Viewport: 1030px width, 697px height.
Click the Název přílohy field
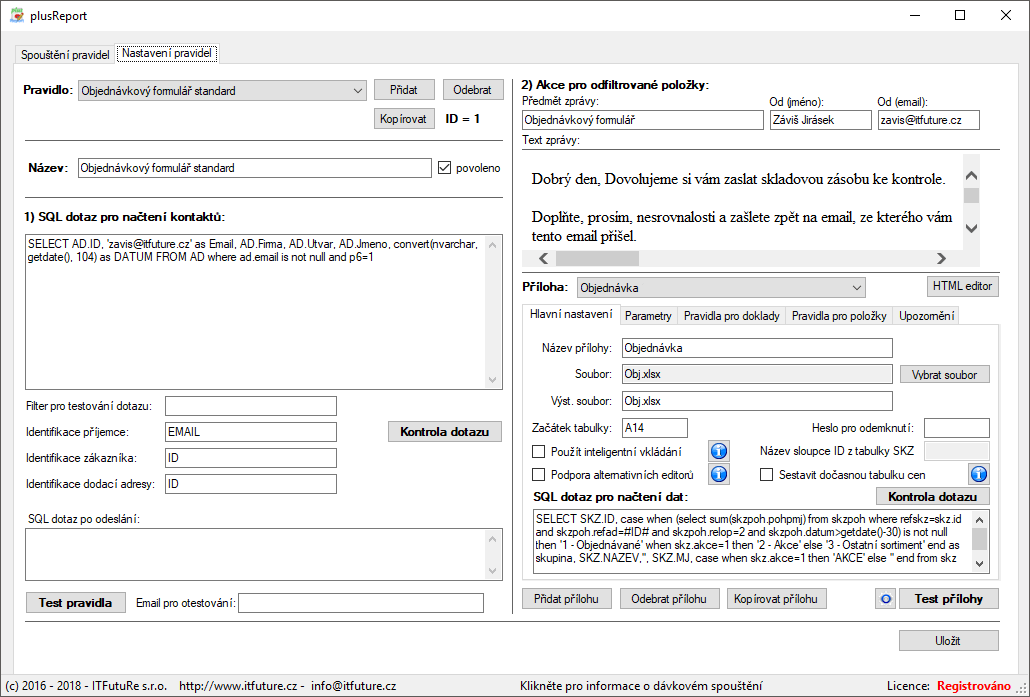757,348
